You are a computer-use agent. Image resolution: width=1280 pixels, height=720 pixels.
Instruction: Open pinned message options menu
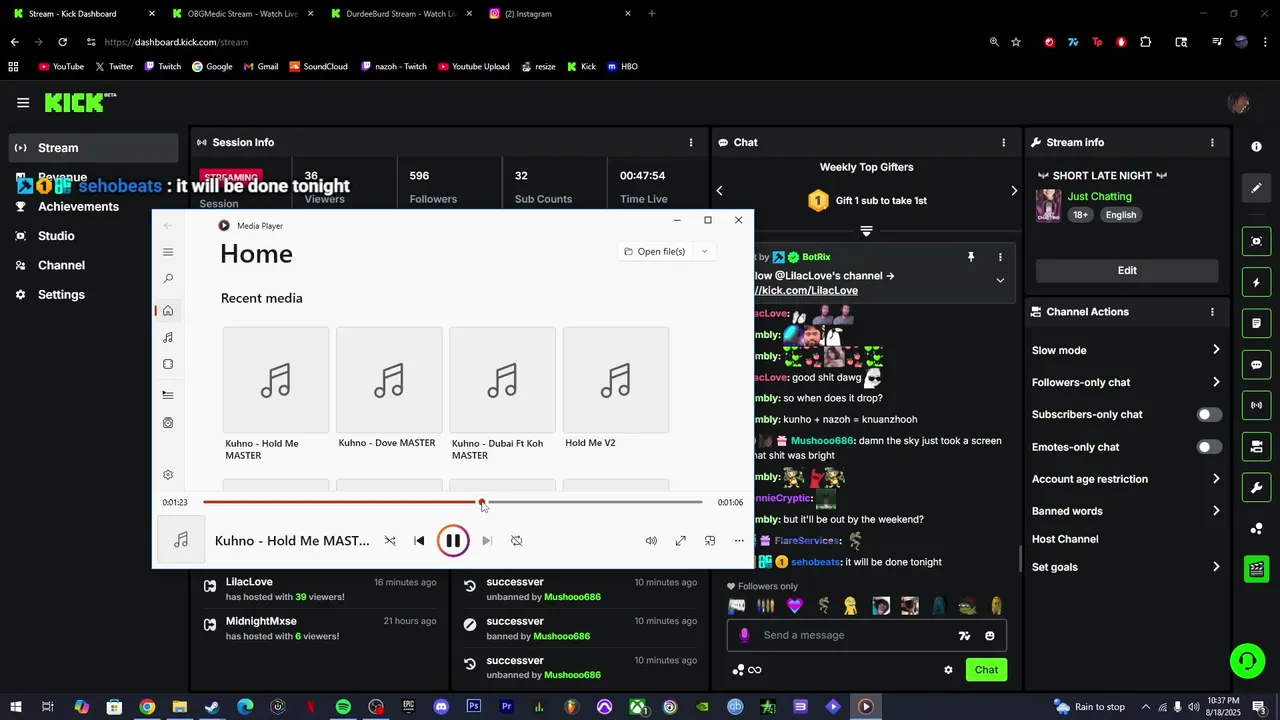click(x=1000, y=257)
